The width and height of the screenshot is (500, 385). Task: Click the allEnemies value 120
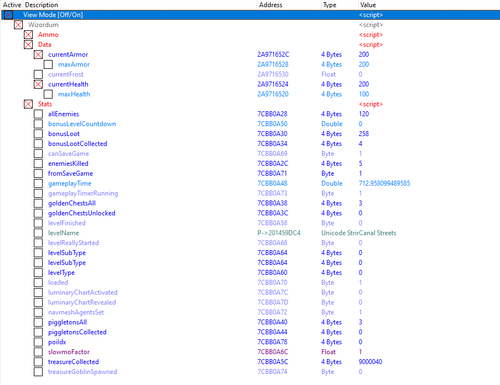[x=364, y=114]
